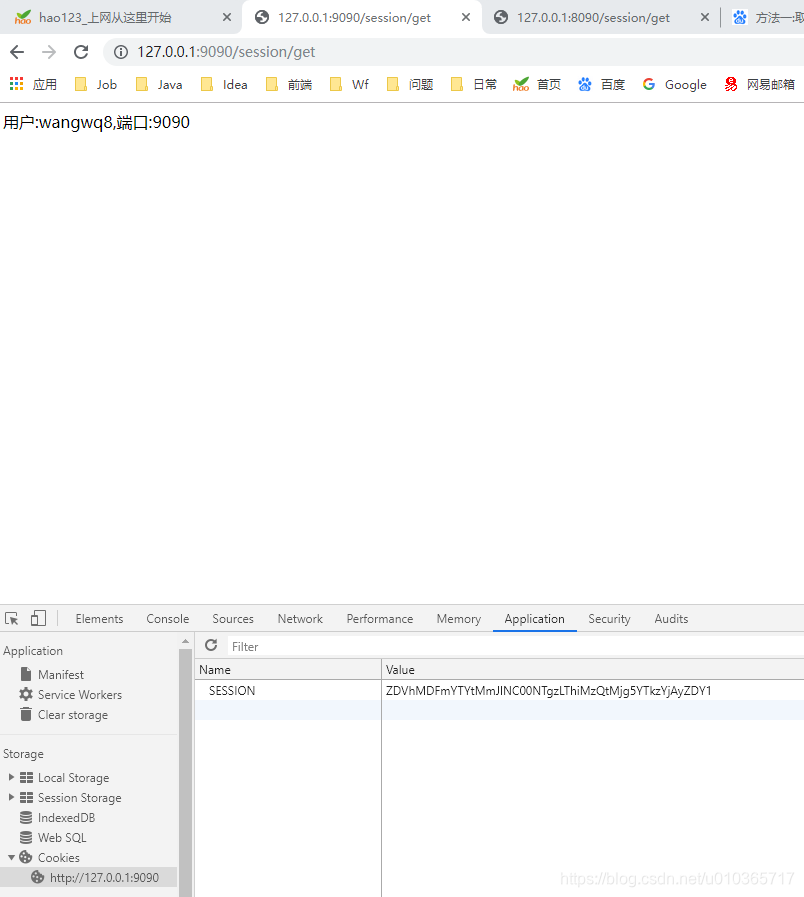The image size is (804, 897).
Task: Expand the Local Storage entry
Action: (x=12, y=777)
